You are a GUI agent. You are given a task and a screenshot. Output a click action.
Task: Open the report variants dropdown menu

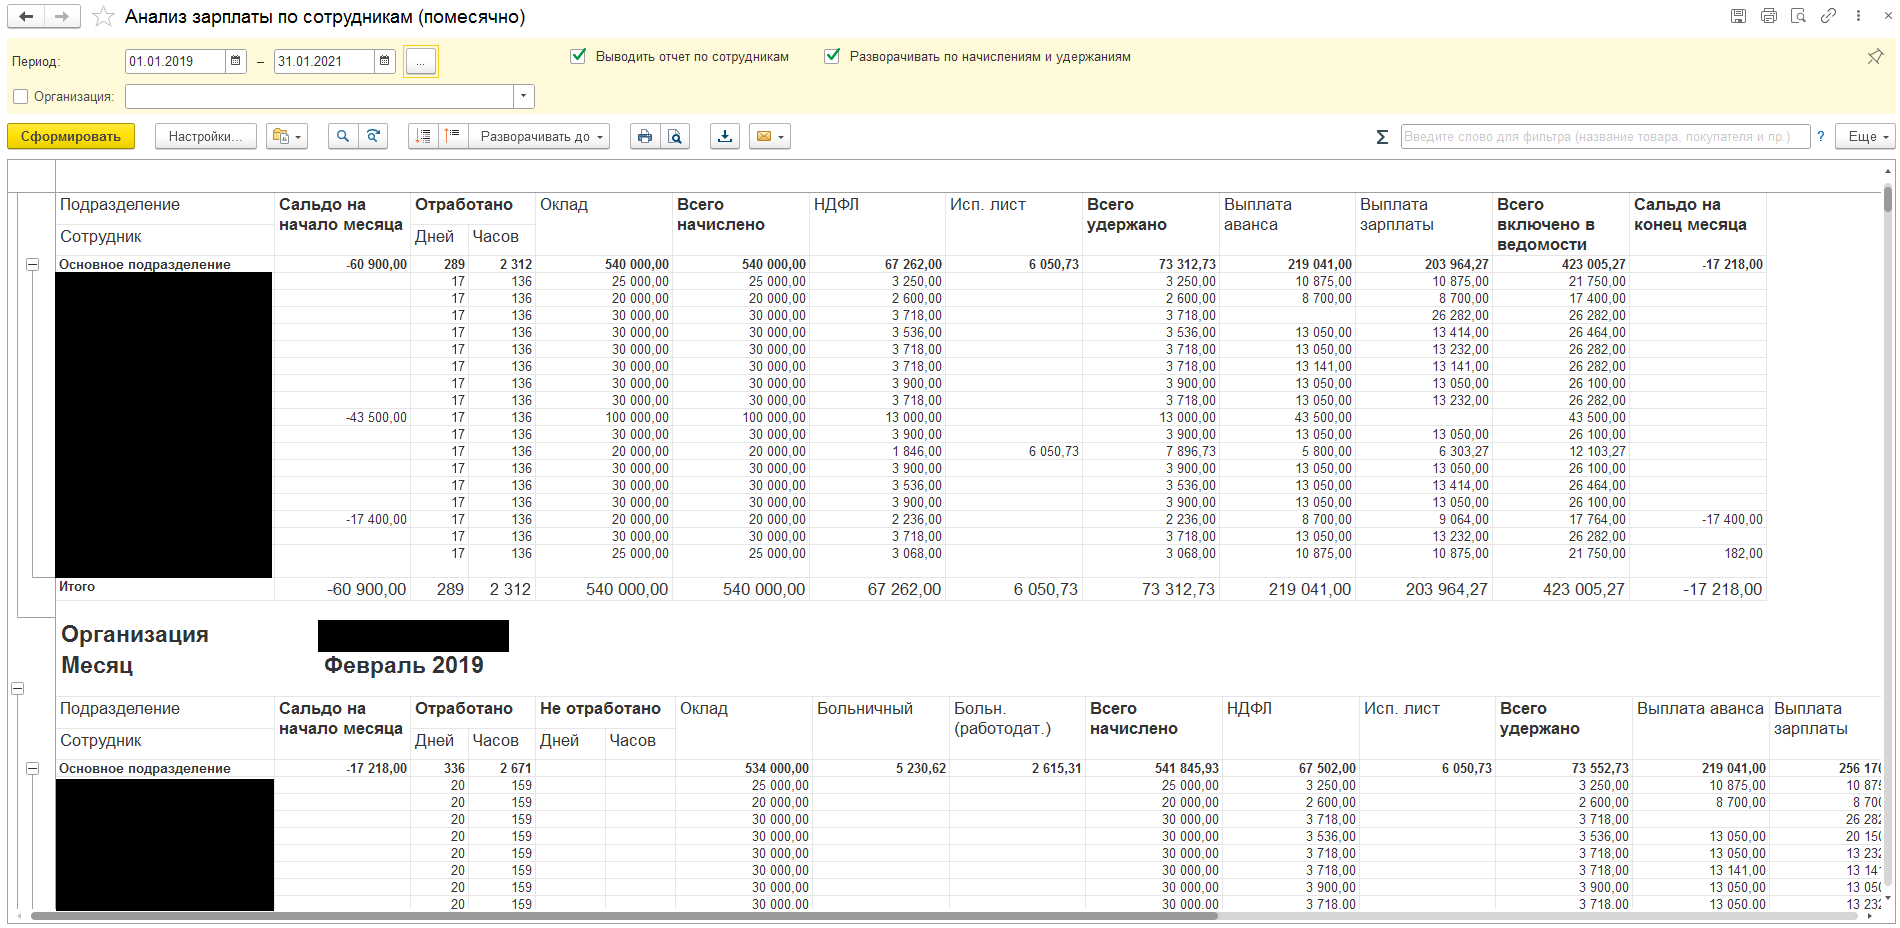(286, 137)
